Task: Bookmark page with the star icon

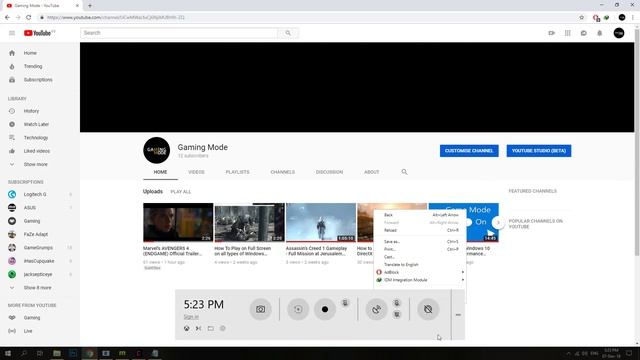Action: (582, 18)
